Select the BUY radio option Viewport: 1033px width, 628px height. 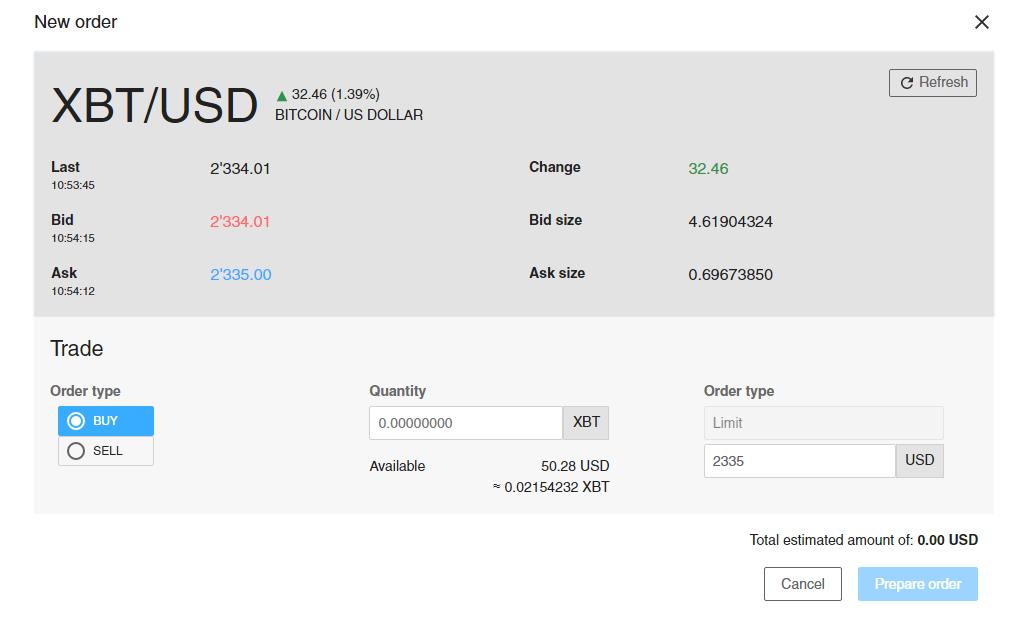click(x=106, y=421)
